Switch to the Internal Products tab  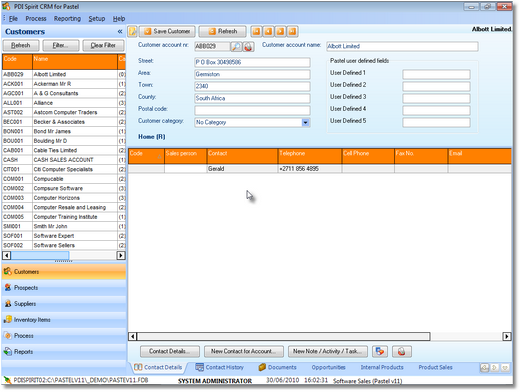(x=382, y=367)
